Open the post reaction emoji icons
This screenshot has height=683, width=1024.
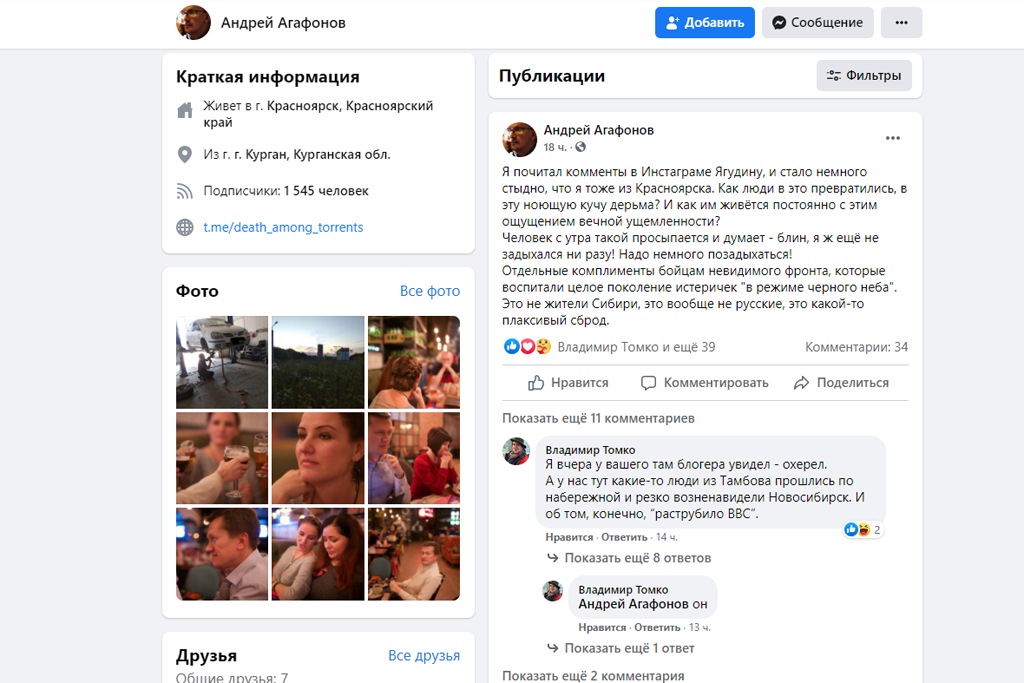(528, 347)
